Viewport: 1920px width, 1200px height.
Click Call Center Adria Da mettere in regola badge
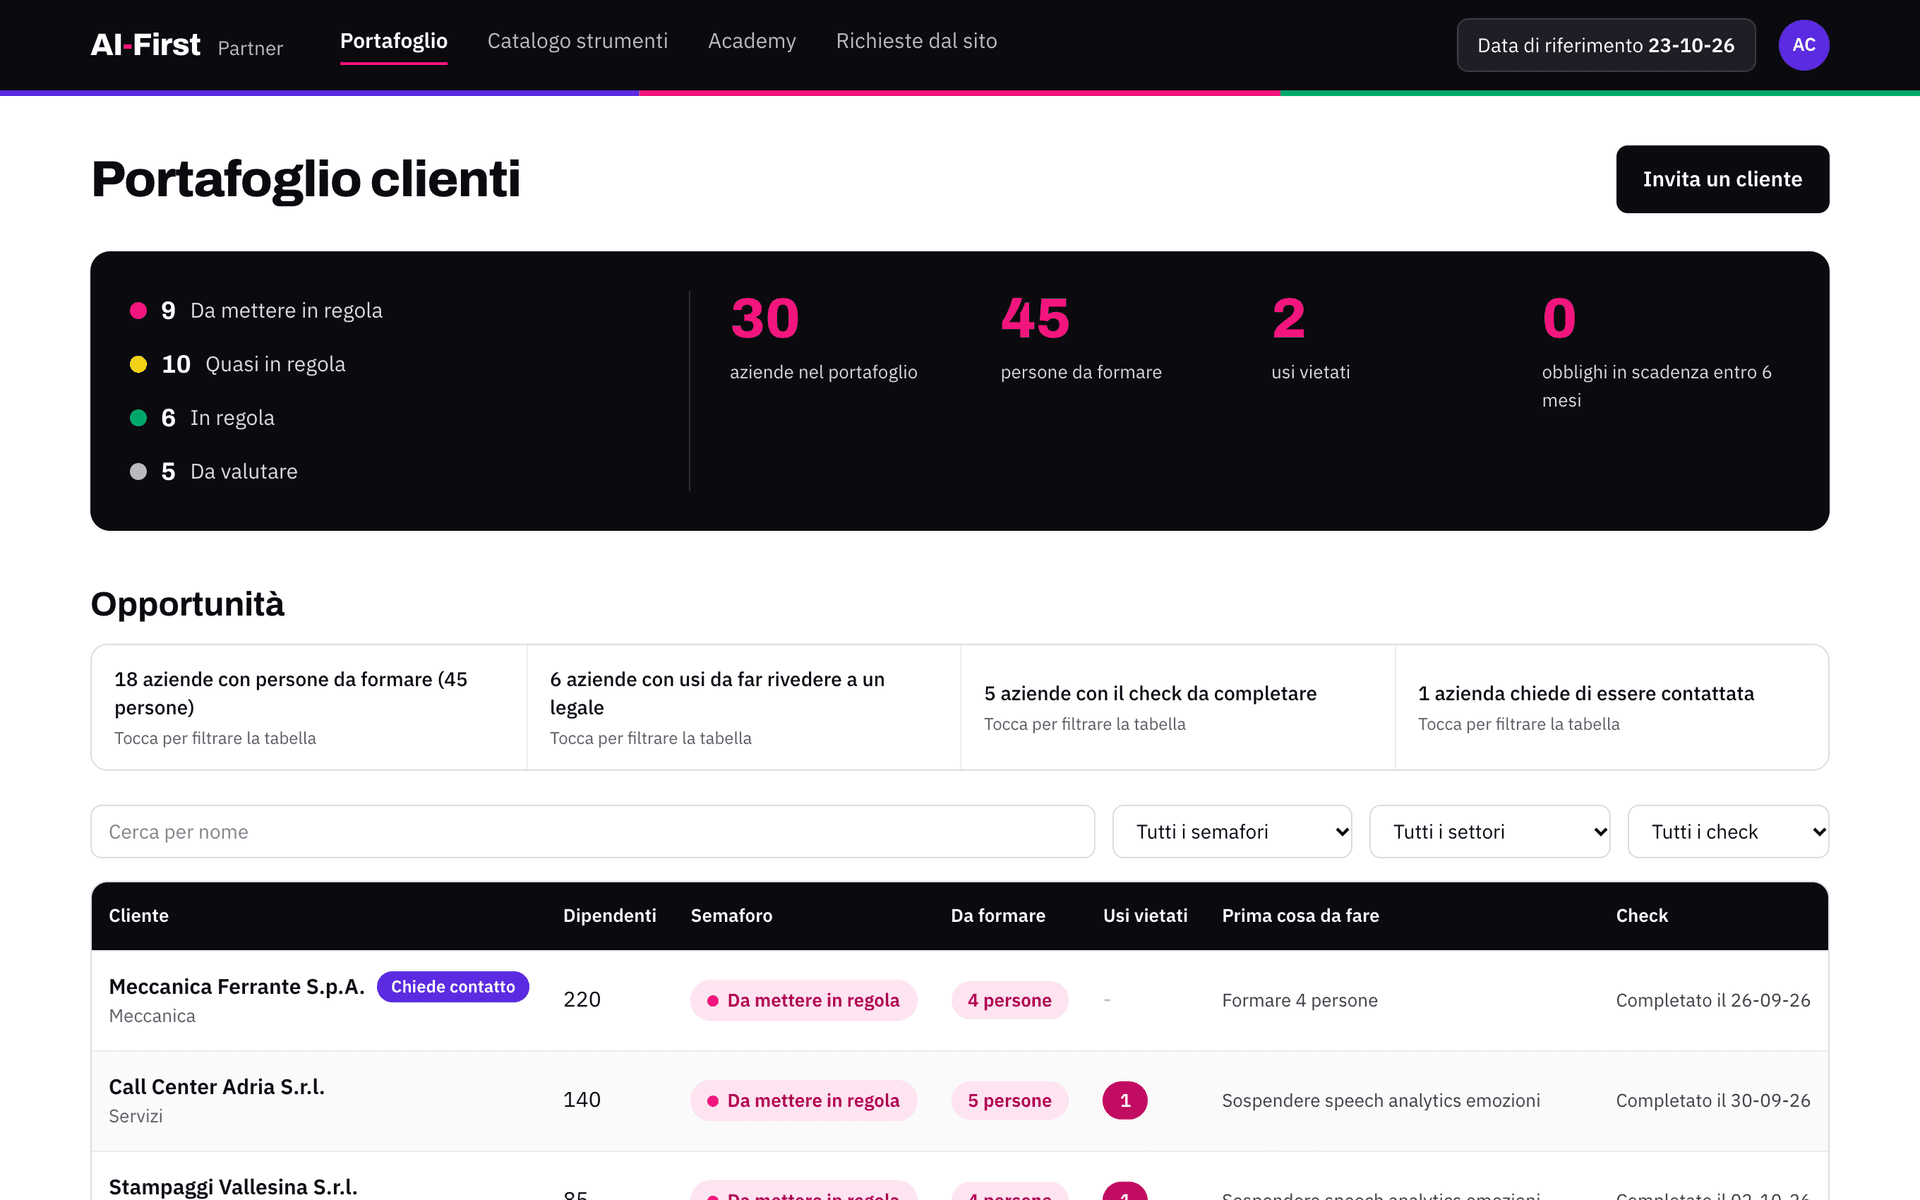pos(803,1100)
